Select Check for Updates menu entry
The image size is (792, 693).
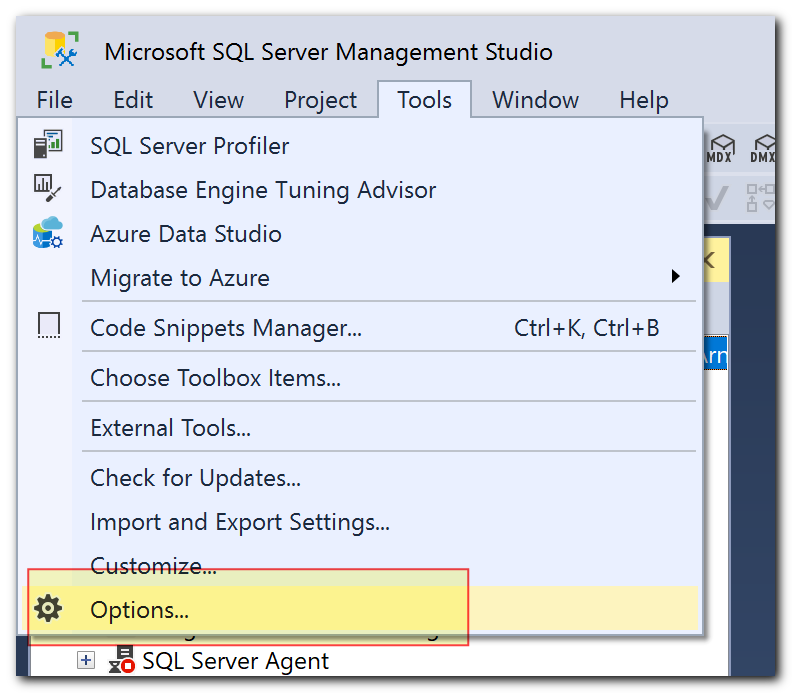pyautogui.click(x=195, y=478)
